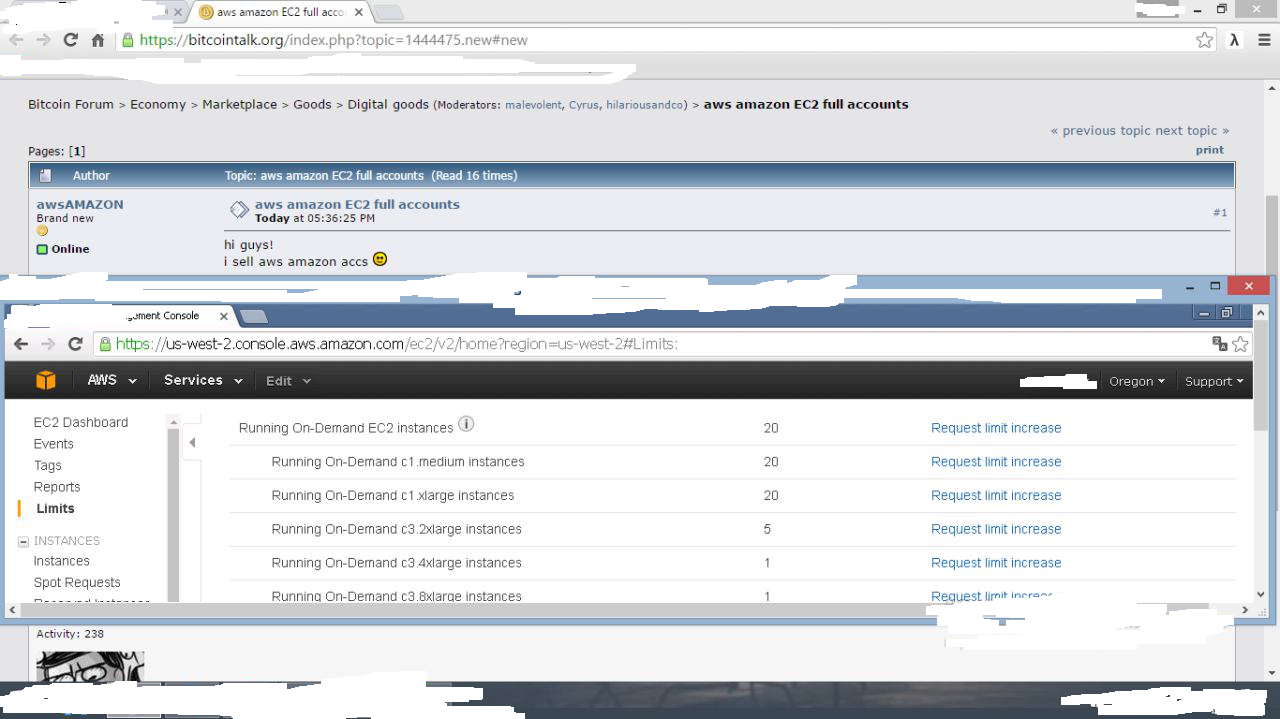Go to the Goods breadcrumb
The height and width of the screenshot is (719, 1280).
[x=312, y=104]
